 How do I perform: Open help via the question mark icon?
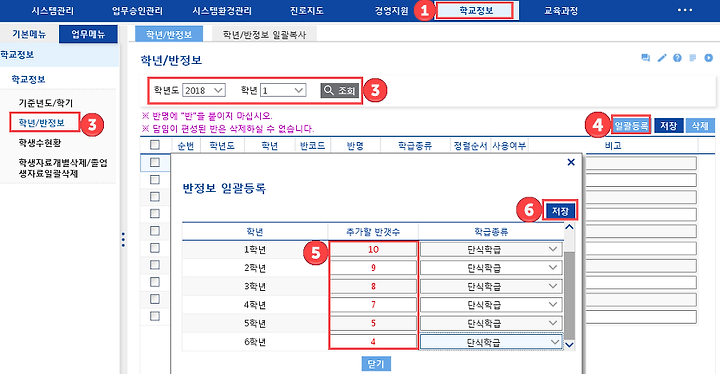pos(677,58)
